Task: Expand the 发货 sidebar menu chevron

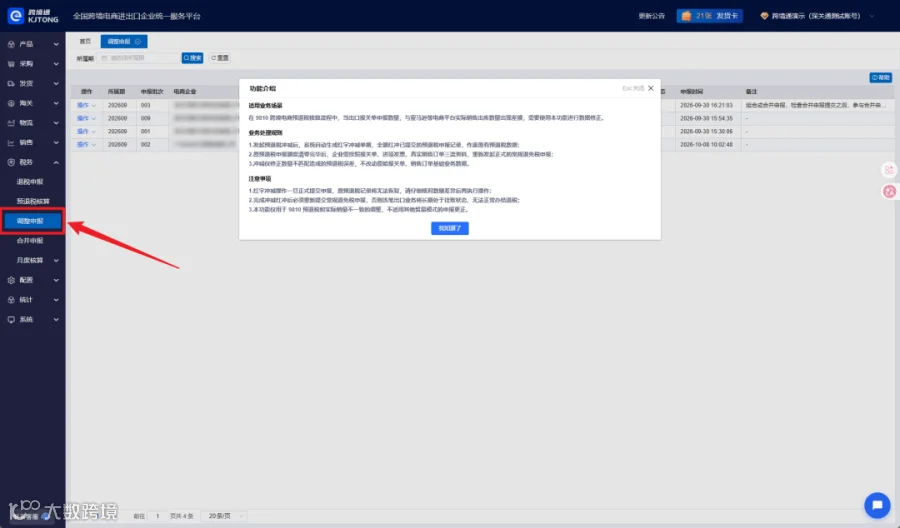Action: pos(56,83)
